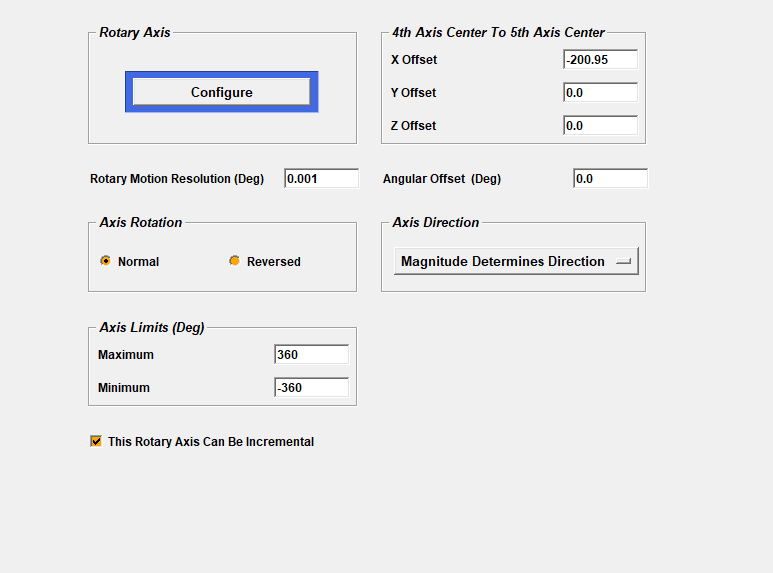Screen dimensions: 773x573
Task: Choose the Reversed axis rotation option
Action: point(235,261)
